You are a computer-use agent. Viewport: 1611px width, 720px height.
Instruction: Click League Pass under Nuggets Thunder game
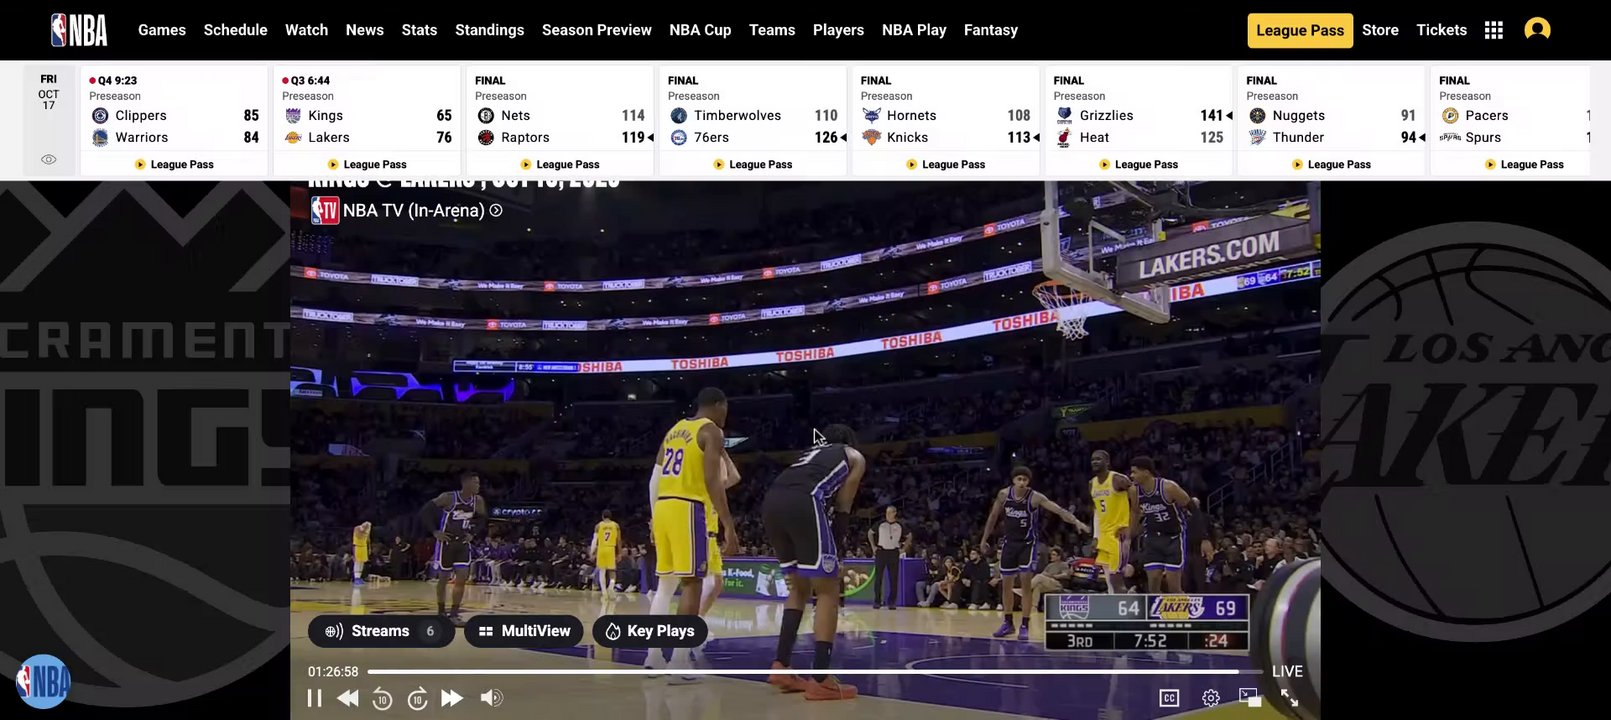[1332, 164]
